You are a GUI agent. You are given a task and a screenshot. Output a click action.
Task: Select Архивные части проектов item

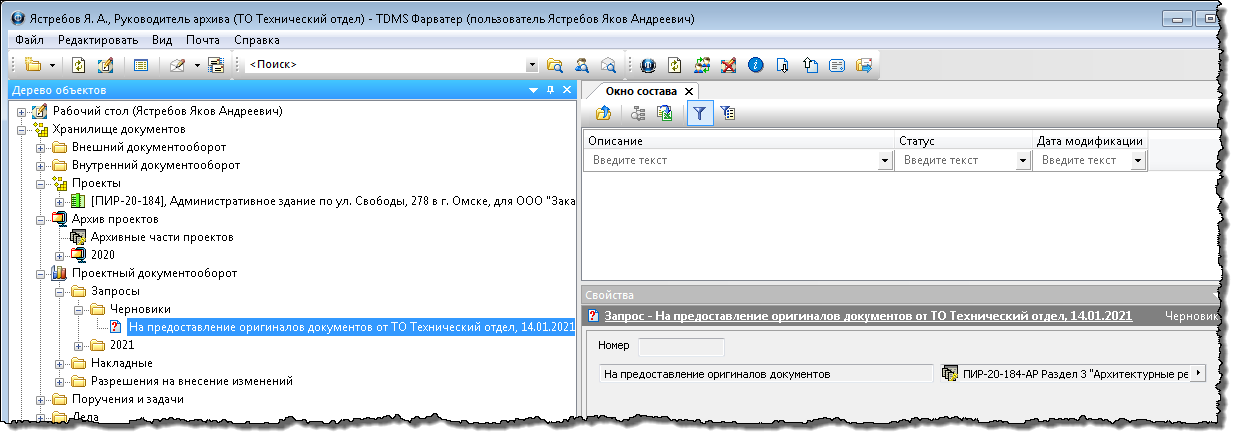[x=162, y=237]
